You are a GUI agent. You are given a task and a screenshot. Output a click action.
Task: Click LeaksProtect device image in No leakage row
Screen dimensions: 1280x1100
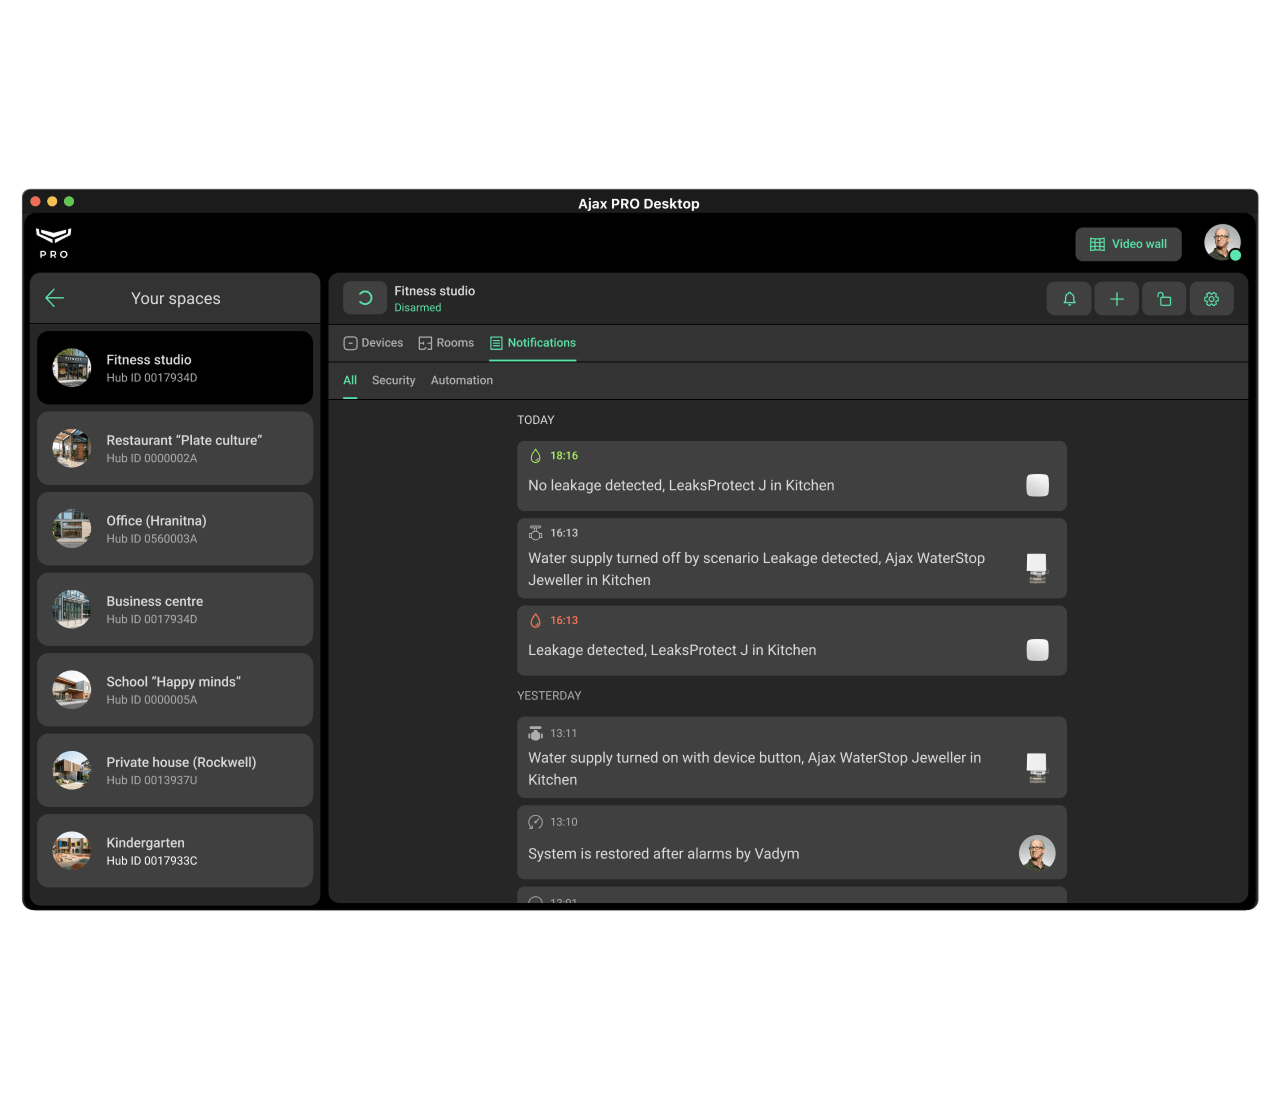coord(1038,485)
